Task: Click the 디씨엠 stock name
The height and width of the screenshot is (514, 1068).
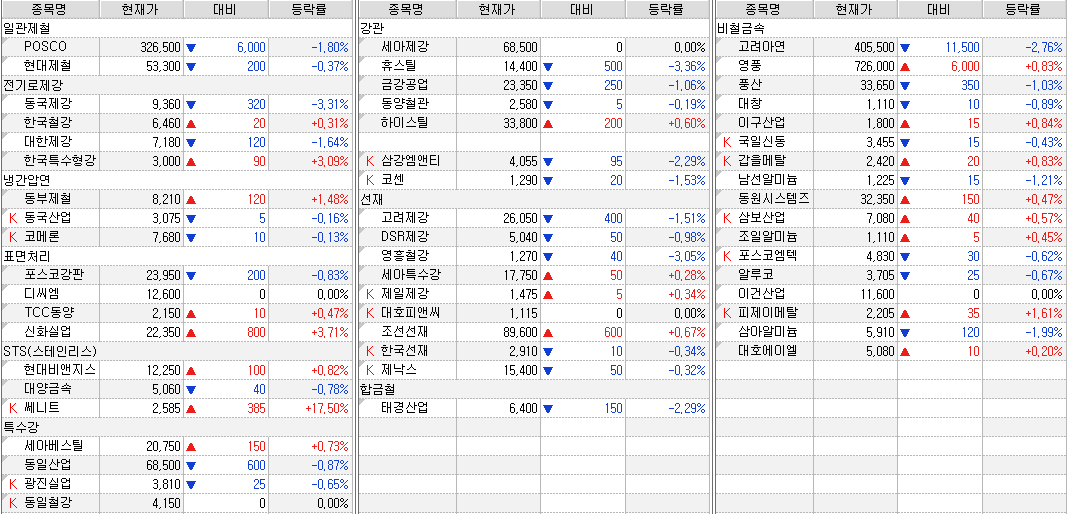Action: (x=42, y=295)
